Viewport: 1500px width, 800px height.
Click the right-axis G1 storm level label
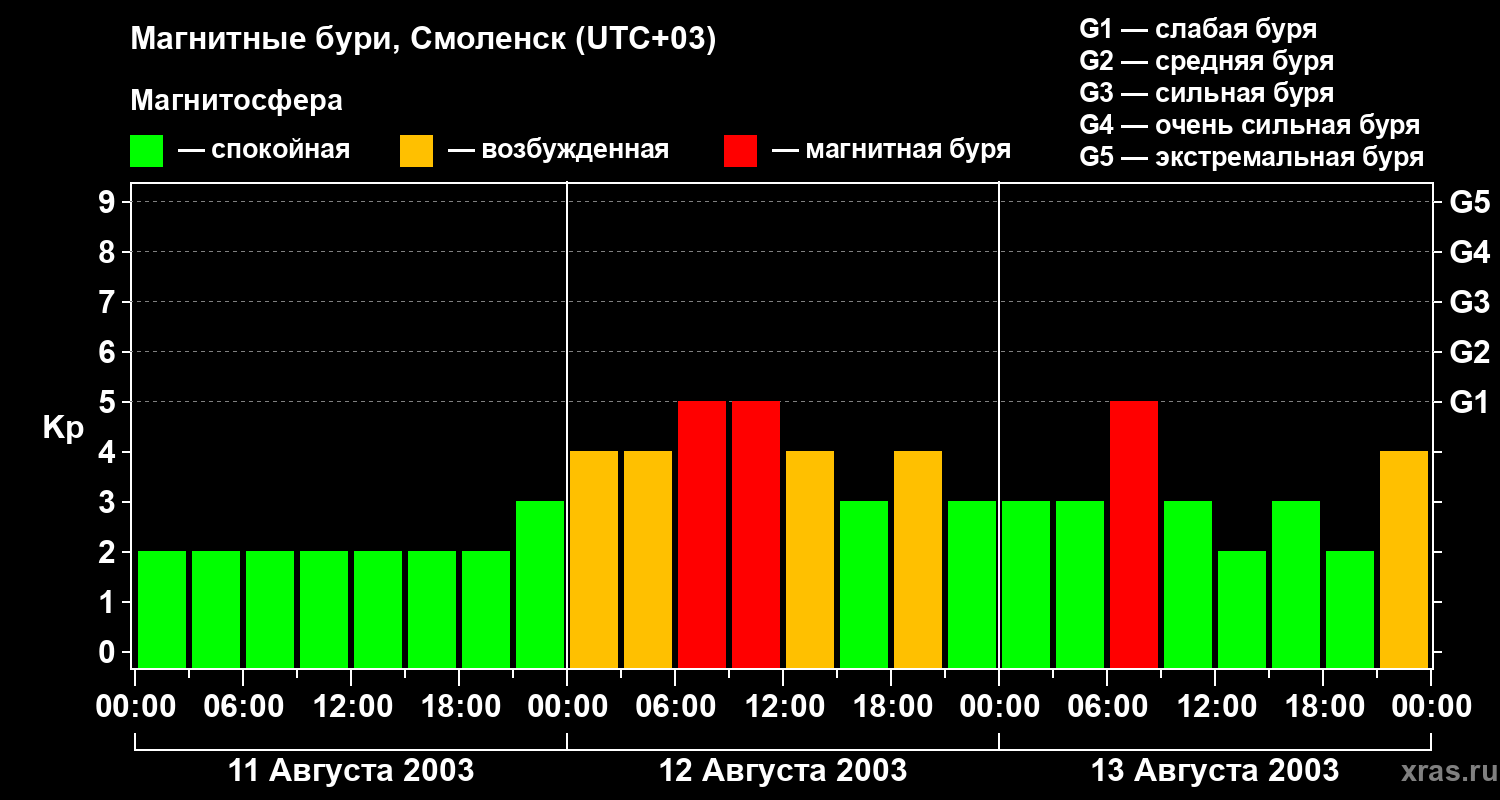[x=1470, y=402]
